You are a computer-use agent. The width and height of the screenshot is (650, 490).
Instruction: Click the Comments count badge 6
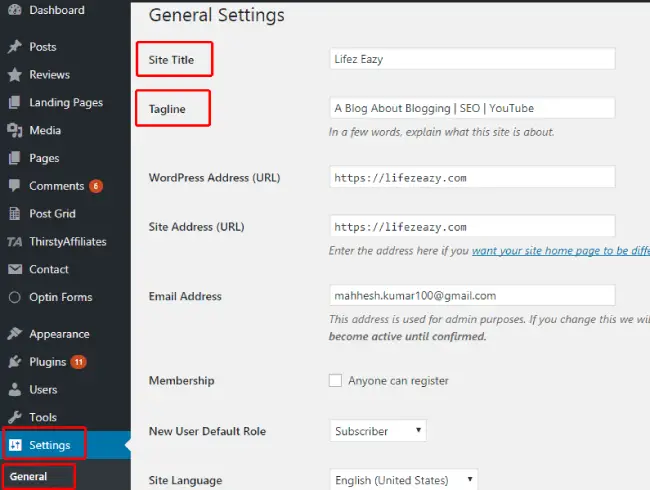pos(96,186)
